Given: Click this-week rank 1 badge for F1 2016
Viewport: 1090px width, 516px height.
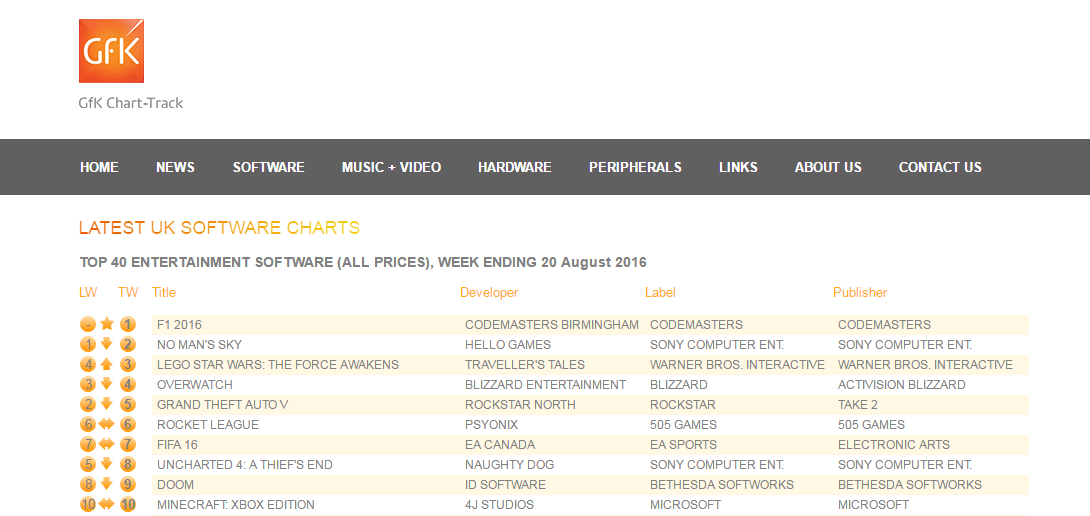Looking at the screenshot, I should [127, 324].
